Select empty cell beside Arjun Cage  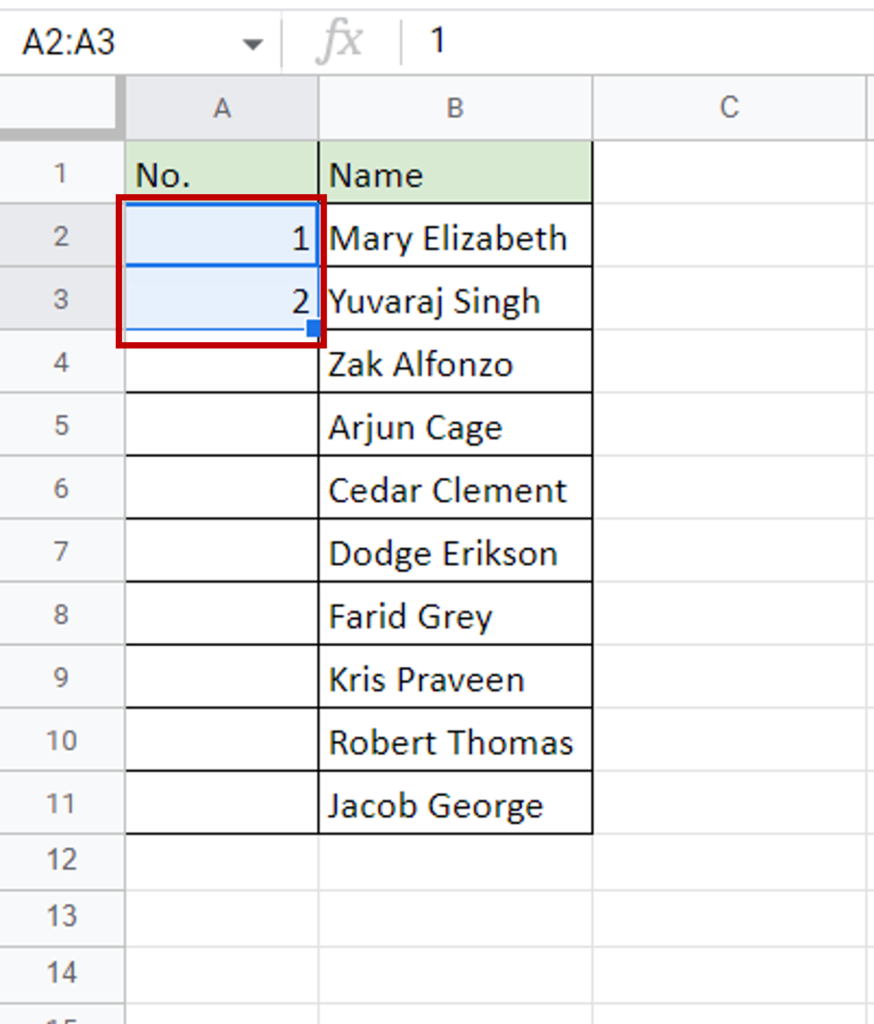coord(222,424)
